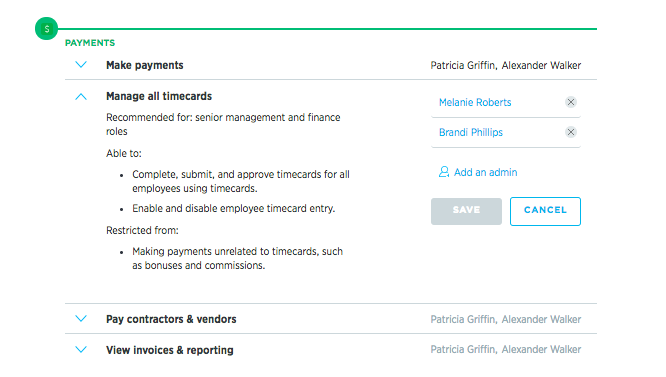Remove Melanie Roberts with the X icon
Image resolution: width=666 pixels, height=377 pixels.
(570, 102)
